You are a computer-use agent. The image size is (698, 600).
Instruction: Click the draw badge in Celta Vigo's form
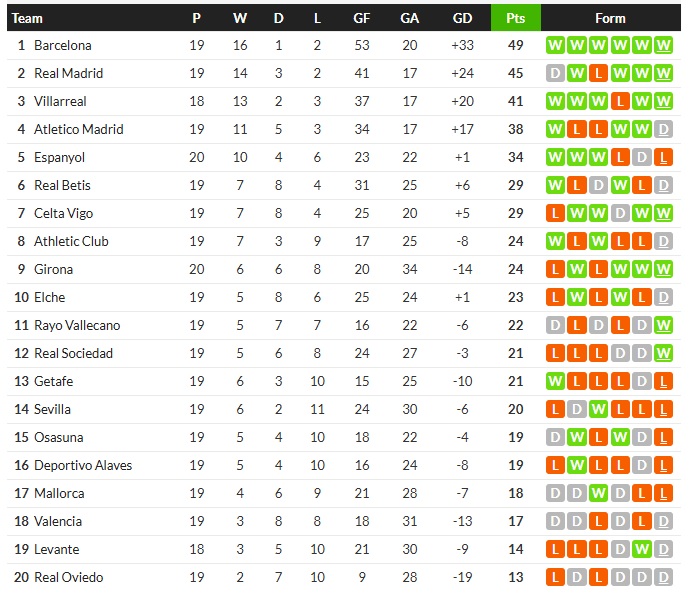point(620,213)
